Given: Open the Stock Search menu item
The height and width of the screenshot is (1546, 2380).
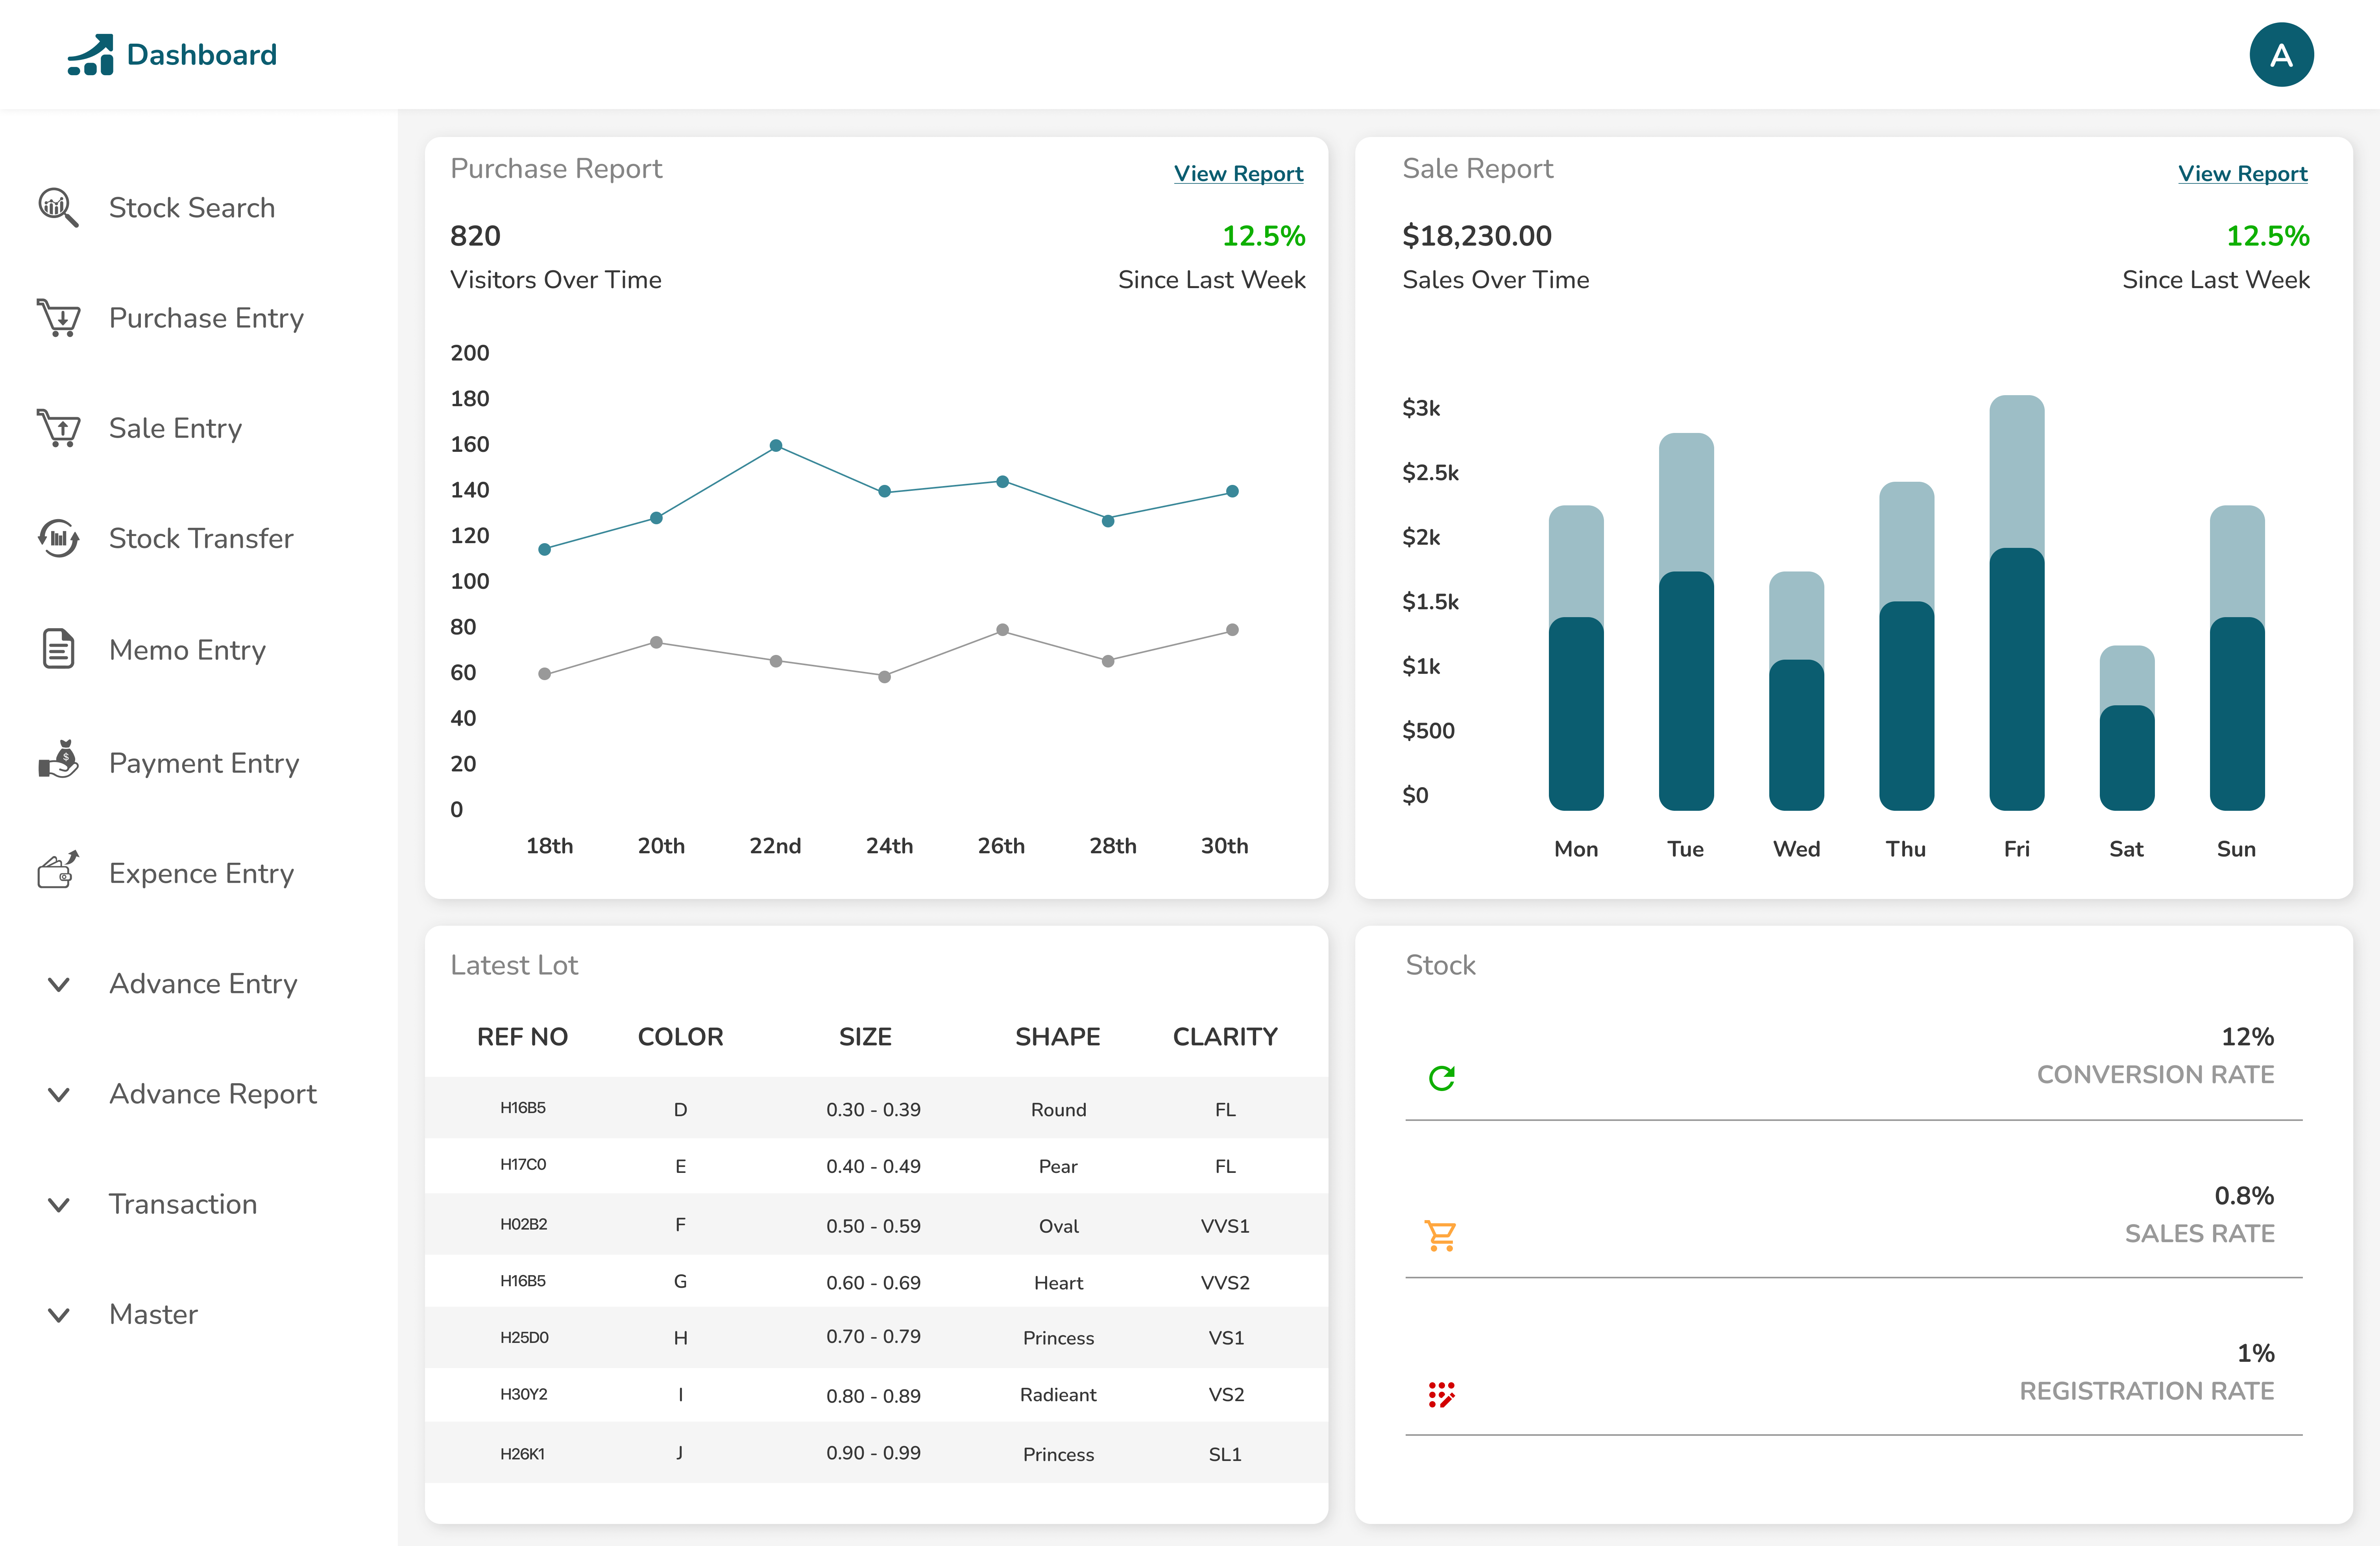Looking at the screenshot, I should 192,207.
